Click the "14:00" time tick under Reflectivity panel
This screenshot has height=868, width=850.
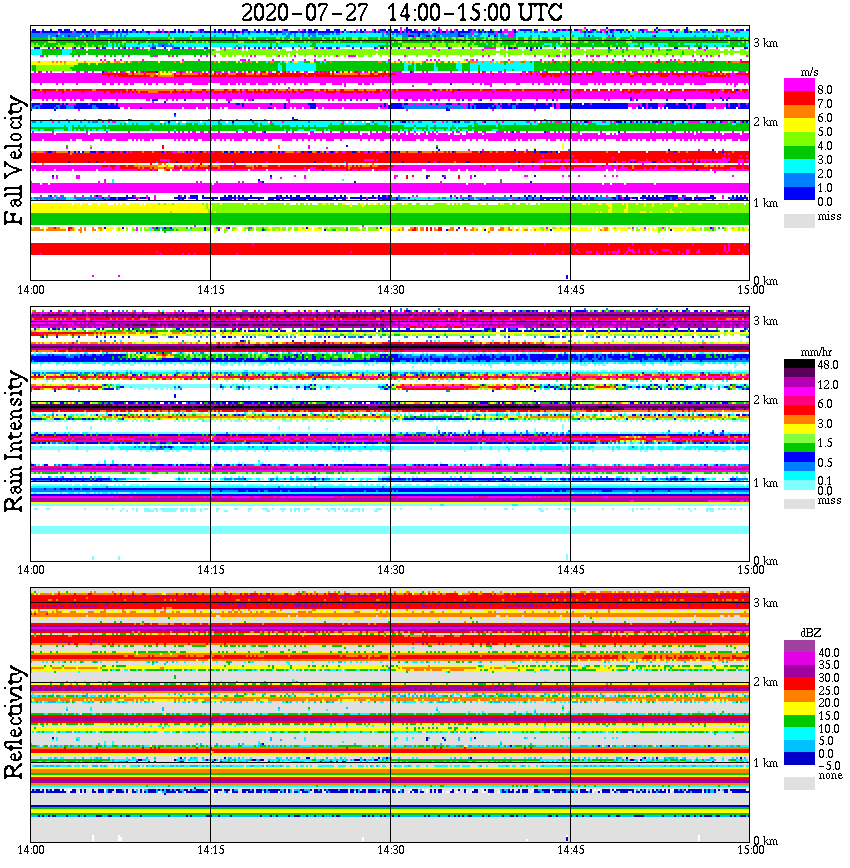coord(31,850)
